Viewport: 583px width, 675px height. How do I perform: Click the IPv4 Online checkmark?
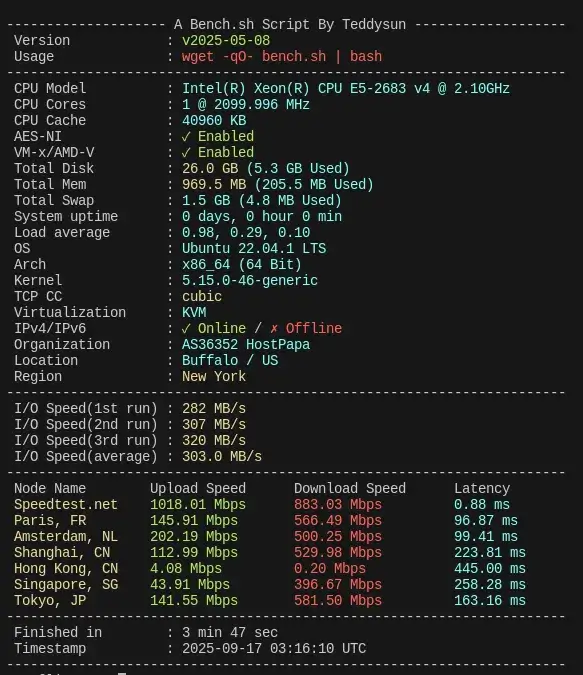[x=186, y=329]
